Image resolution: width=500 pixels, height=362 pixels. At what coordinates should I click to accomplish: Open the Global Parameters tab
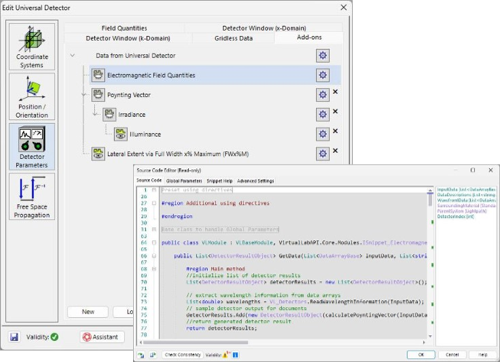tap(184, 181)
